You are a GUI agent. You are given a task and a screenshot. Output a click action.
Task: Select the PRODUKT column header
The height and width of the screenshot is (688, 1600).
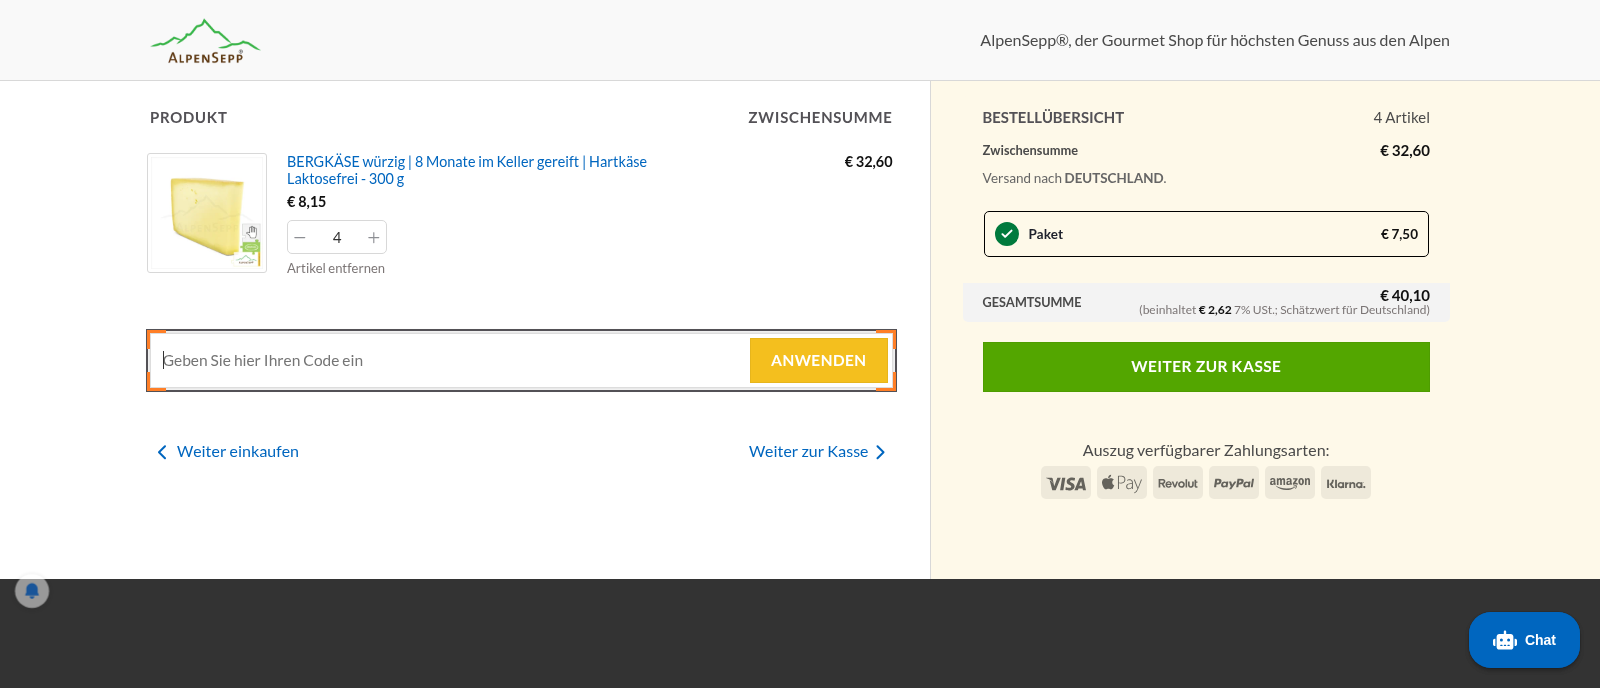point(189,118)
